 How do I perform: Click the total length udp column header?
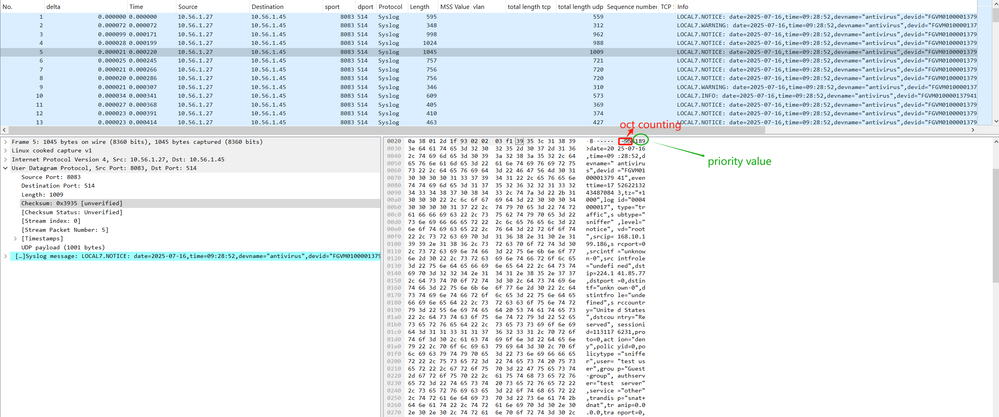coord(581,6)
